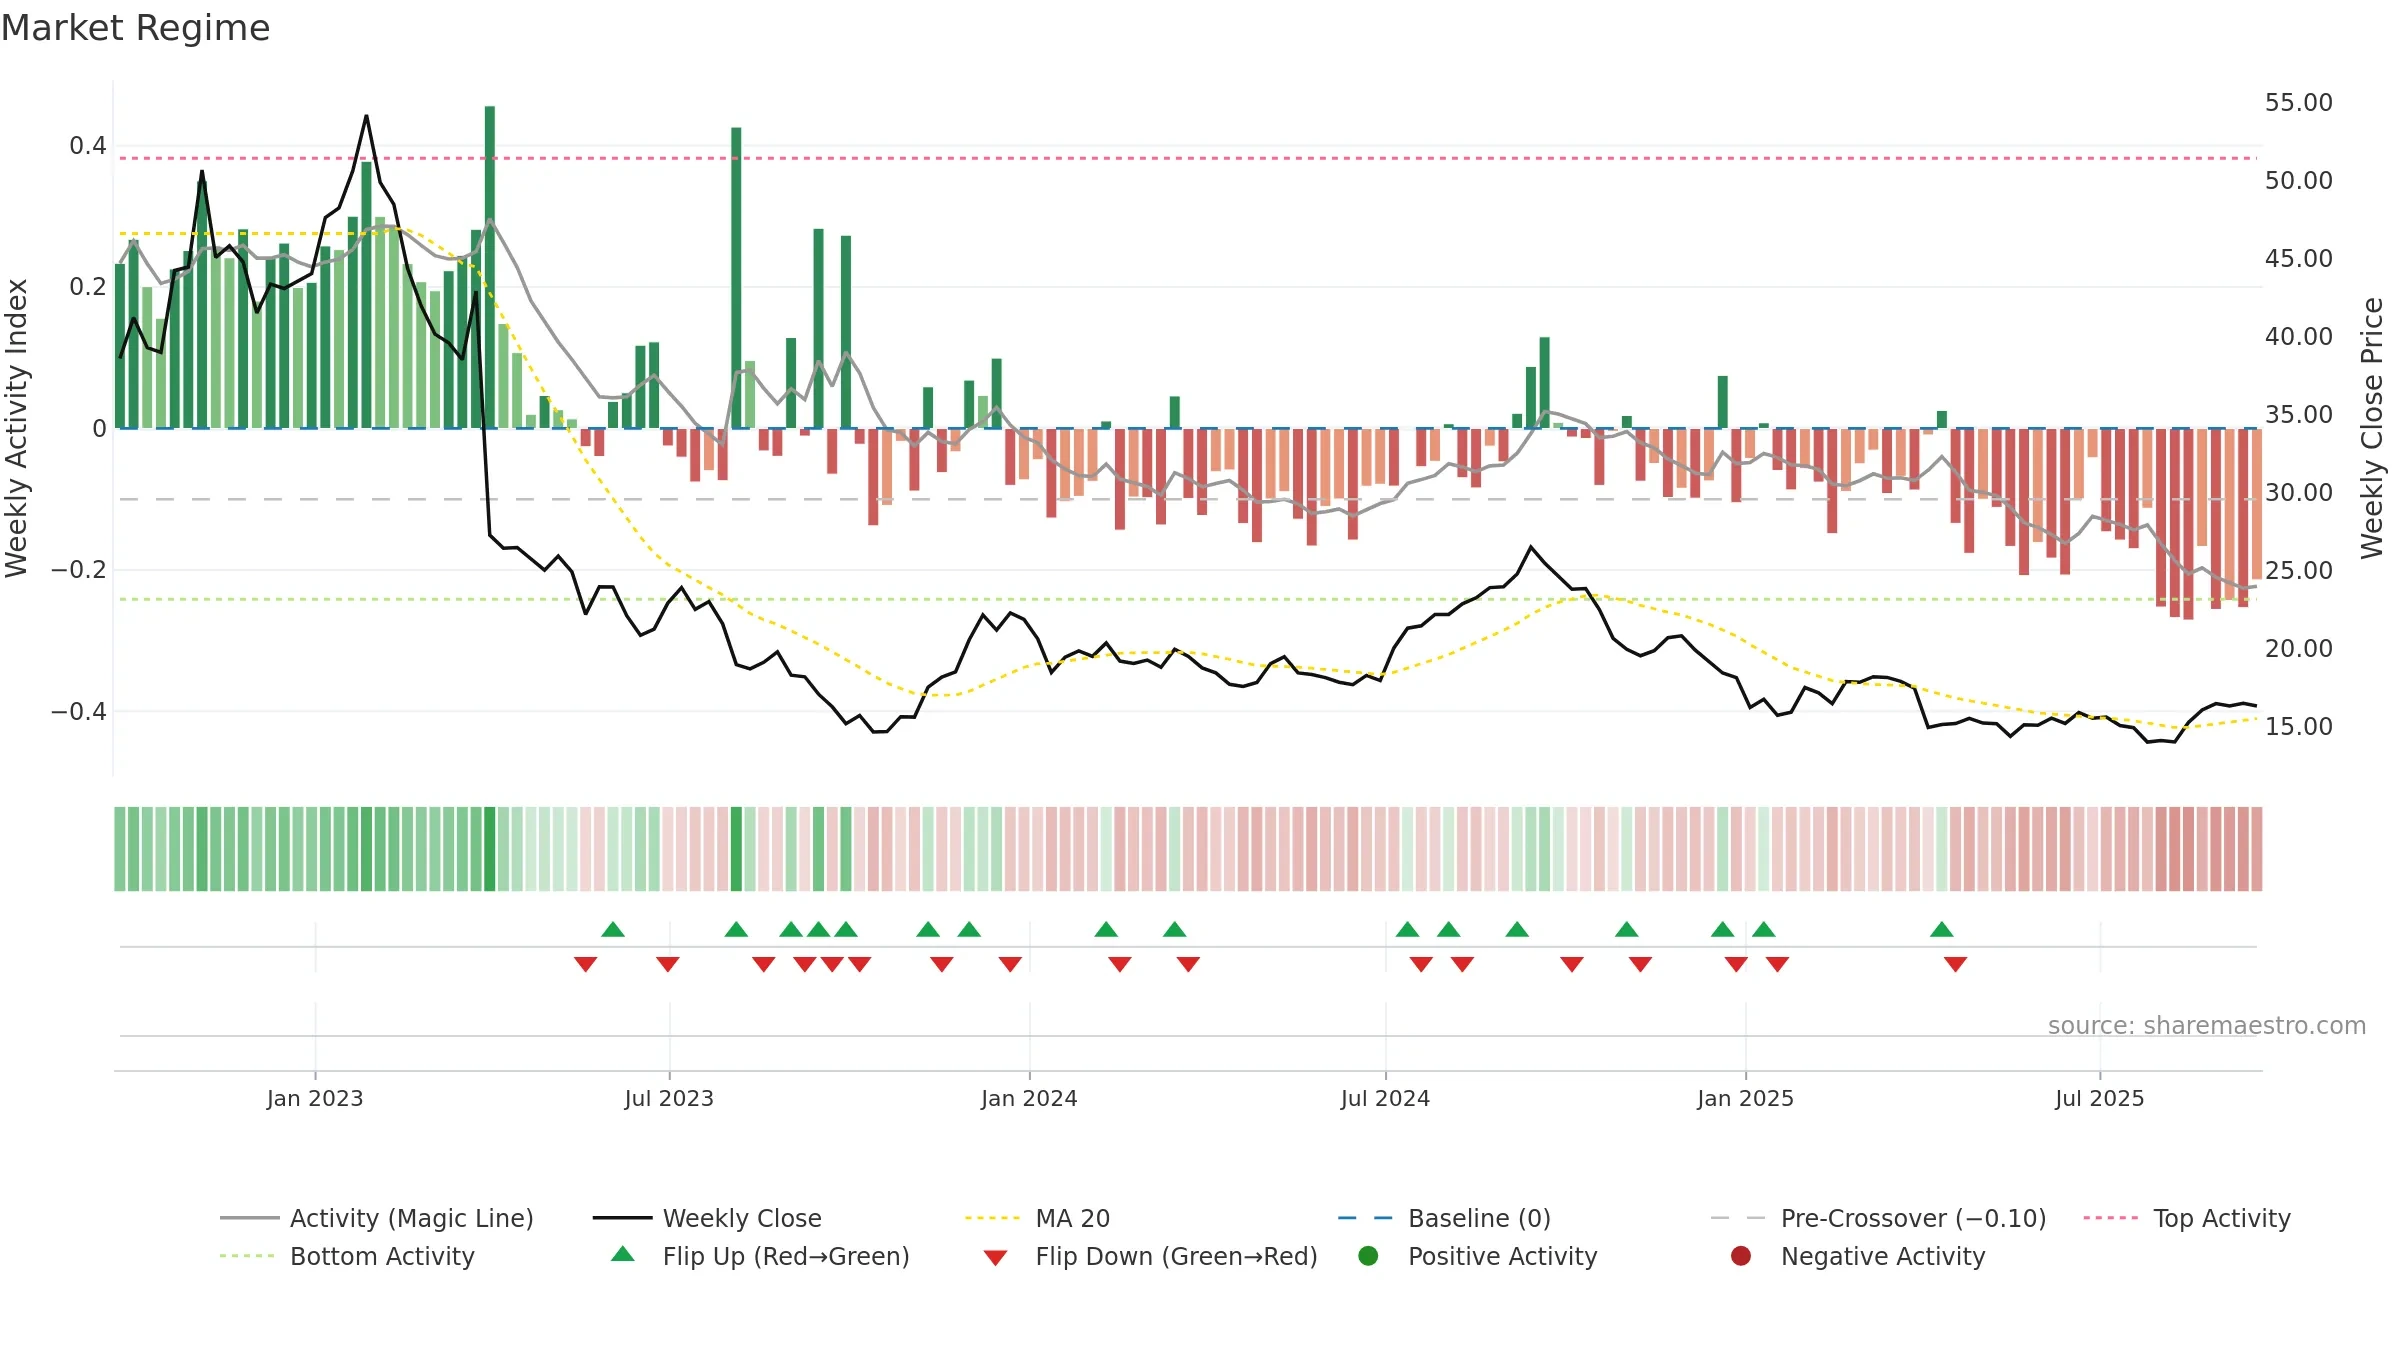Click the 35.00 price axis tick
The width and height of the screenshot is (2400, 1350).
click(x=2298, y=414)
